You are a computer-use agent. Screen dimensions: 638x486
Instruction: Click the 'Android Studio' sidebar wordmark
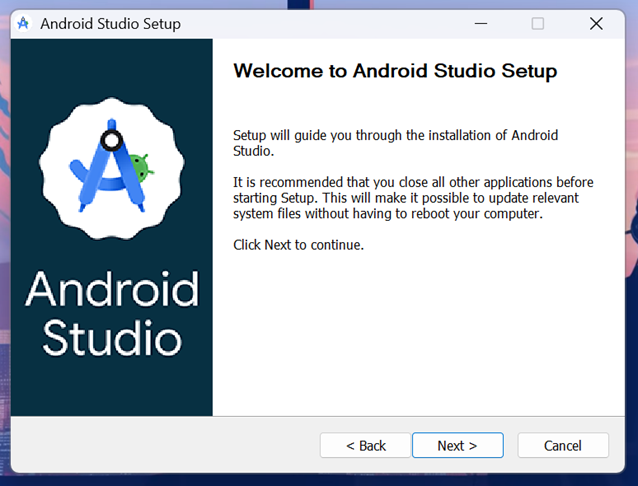pos(112,313)
